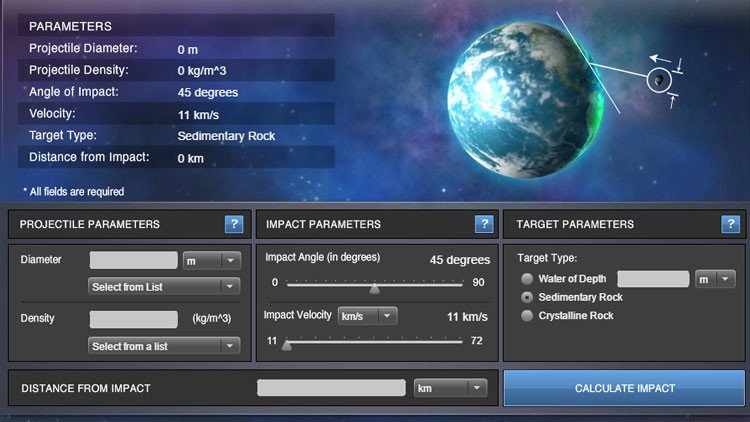Viewport: 750px width, 422px height.
Task: Expand density Select from a list dropdown
Action: [164, 346]
